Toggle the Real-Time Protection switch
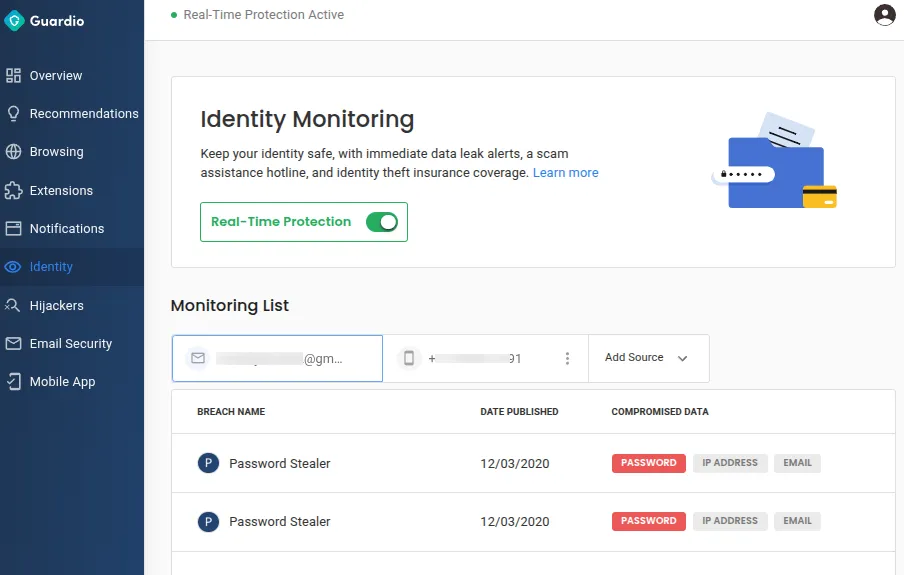This screenshot has height=575, width=904. coord(382,222)
